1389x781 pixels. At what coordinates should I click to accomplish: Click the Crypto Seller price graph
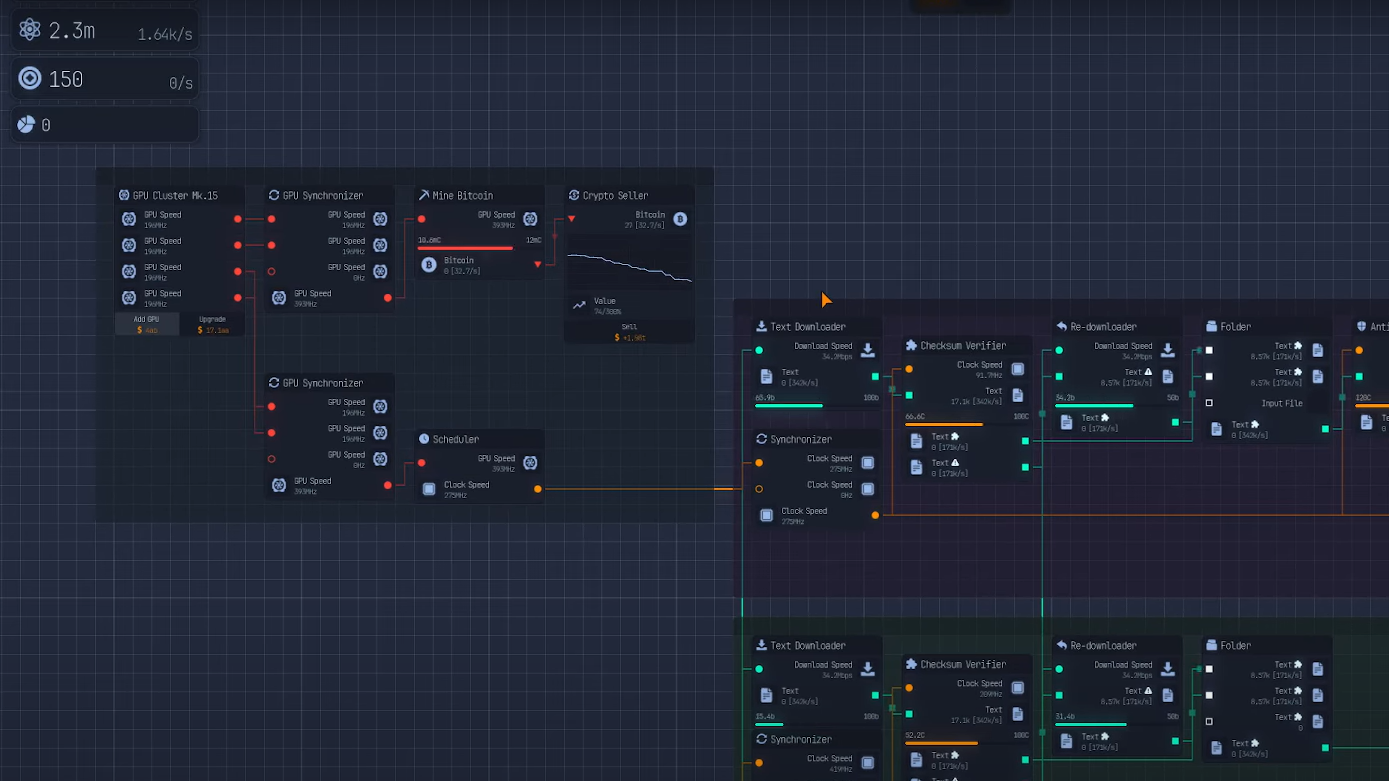click(x=629, y=263)
